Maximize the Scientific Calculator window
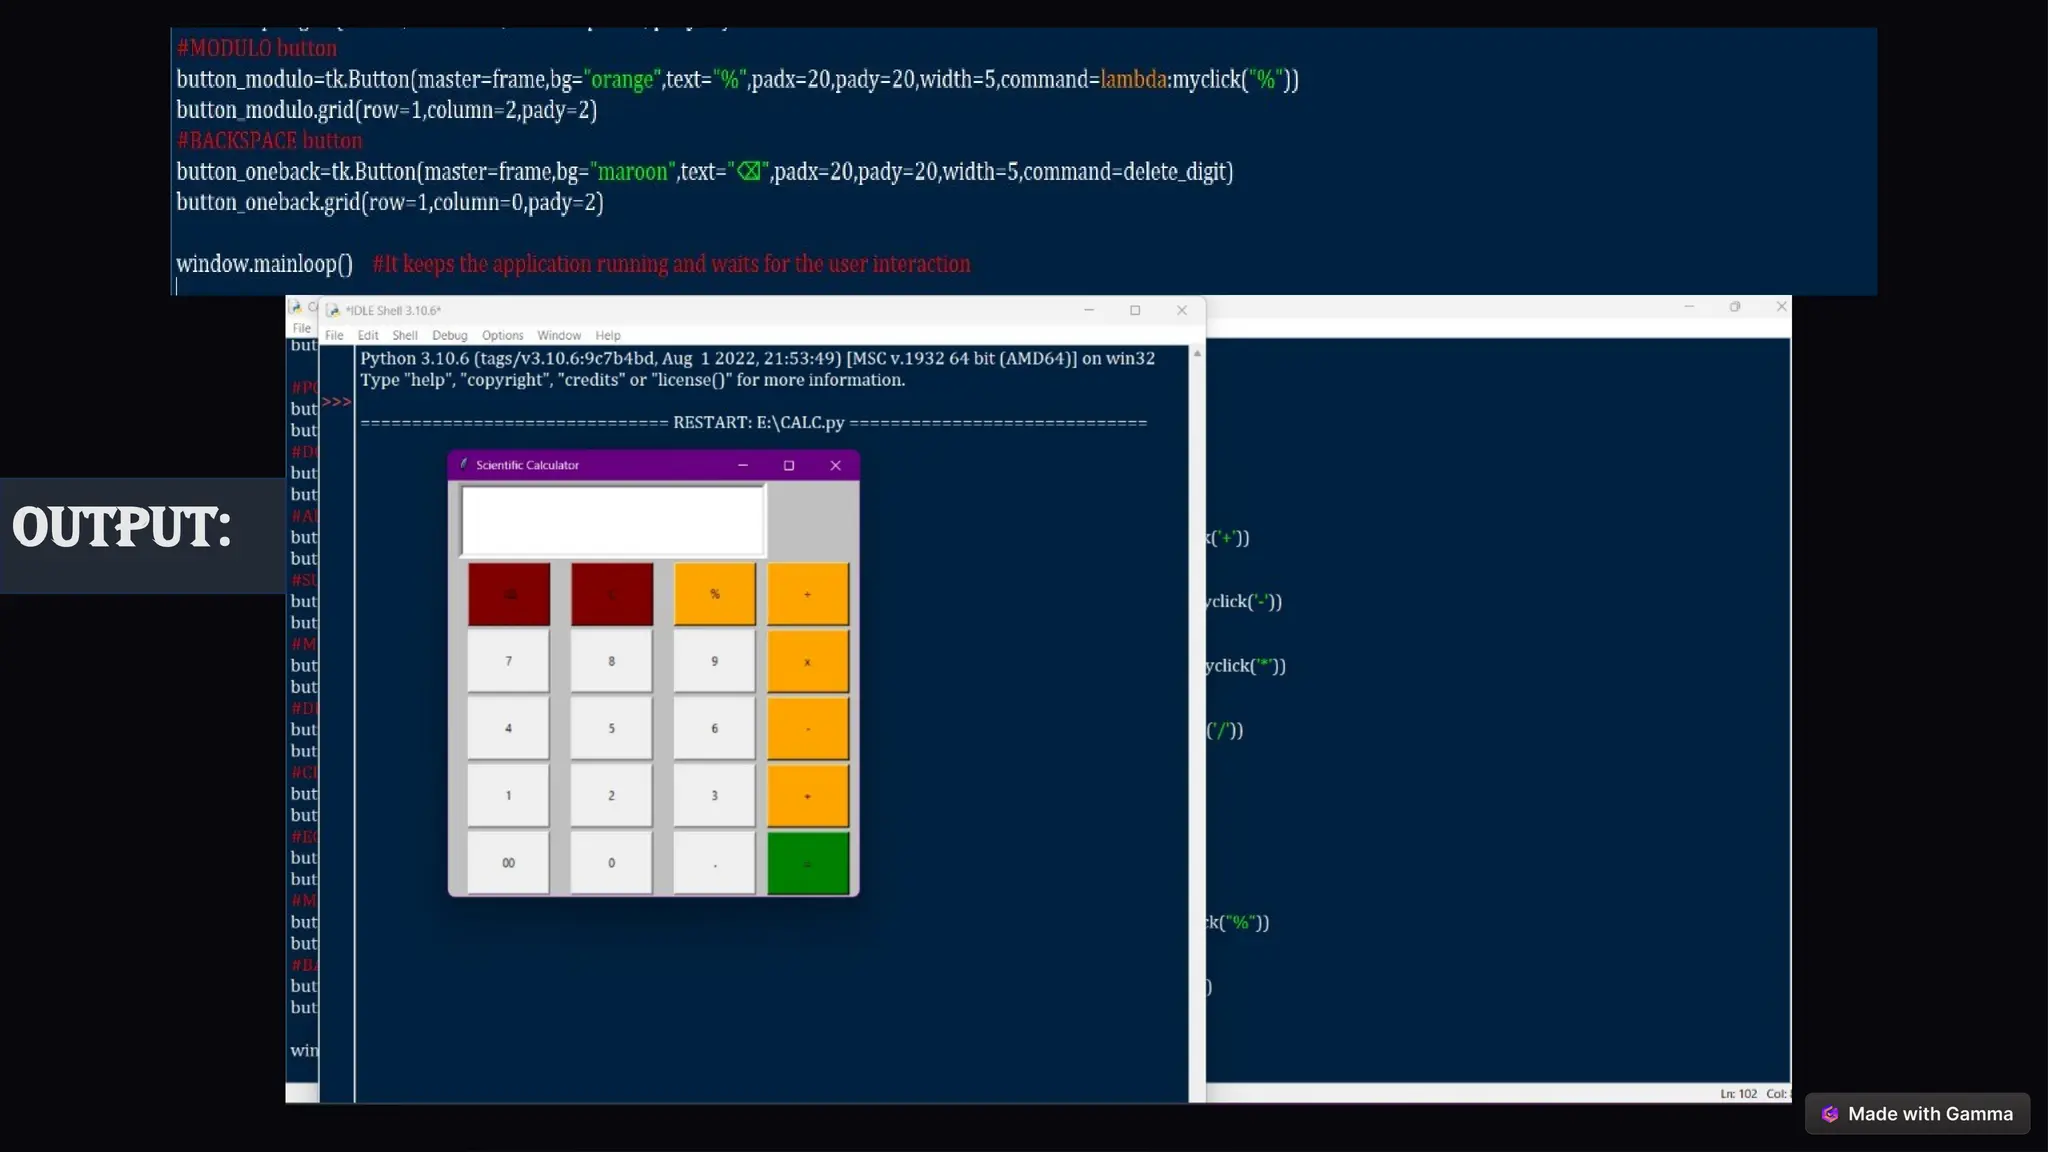2048x1152 pixels. (x=789, y=465)
